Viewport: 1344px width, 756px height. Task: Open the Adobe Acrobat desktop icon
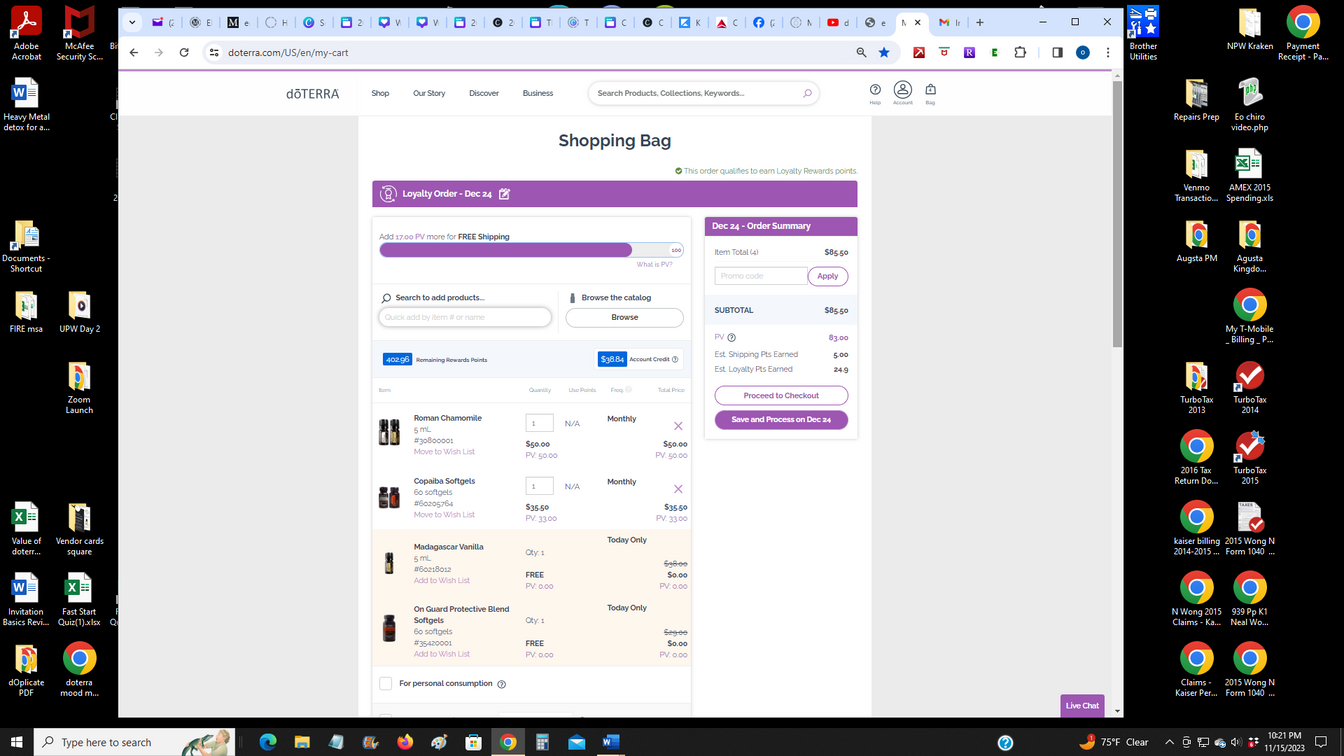coord(26,33)
